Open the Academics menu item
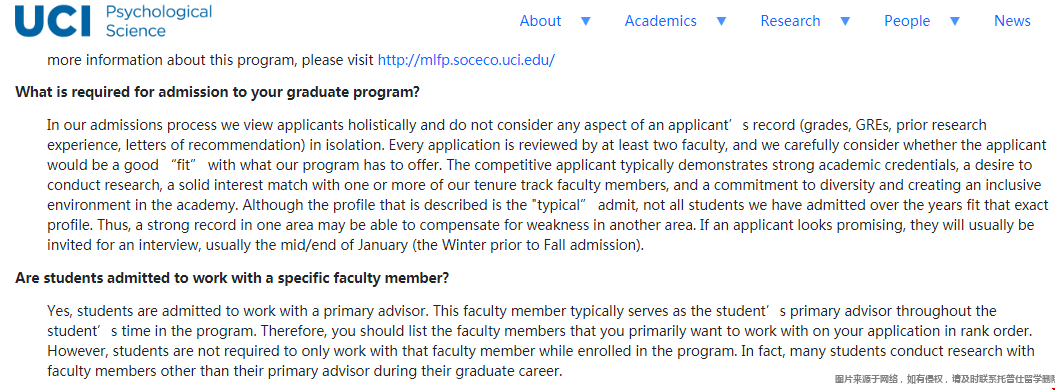This screenshot has height=390, width=1055. [661, 21]
